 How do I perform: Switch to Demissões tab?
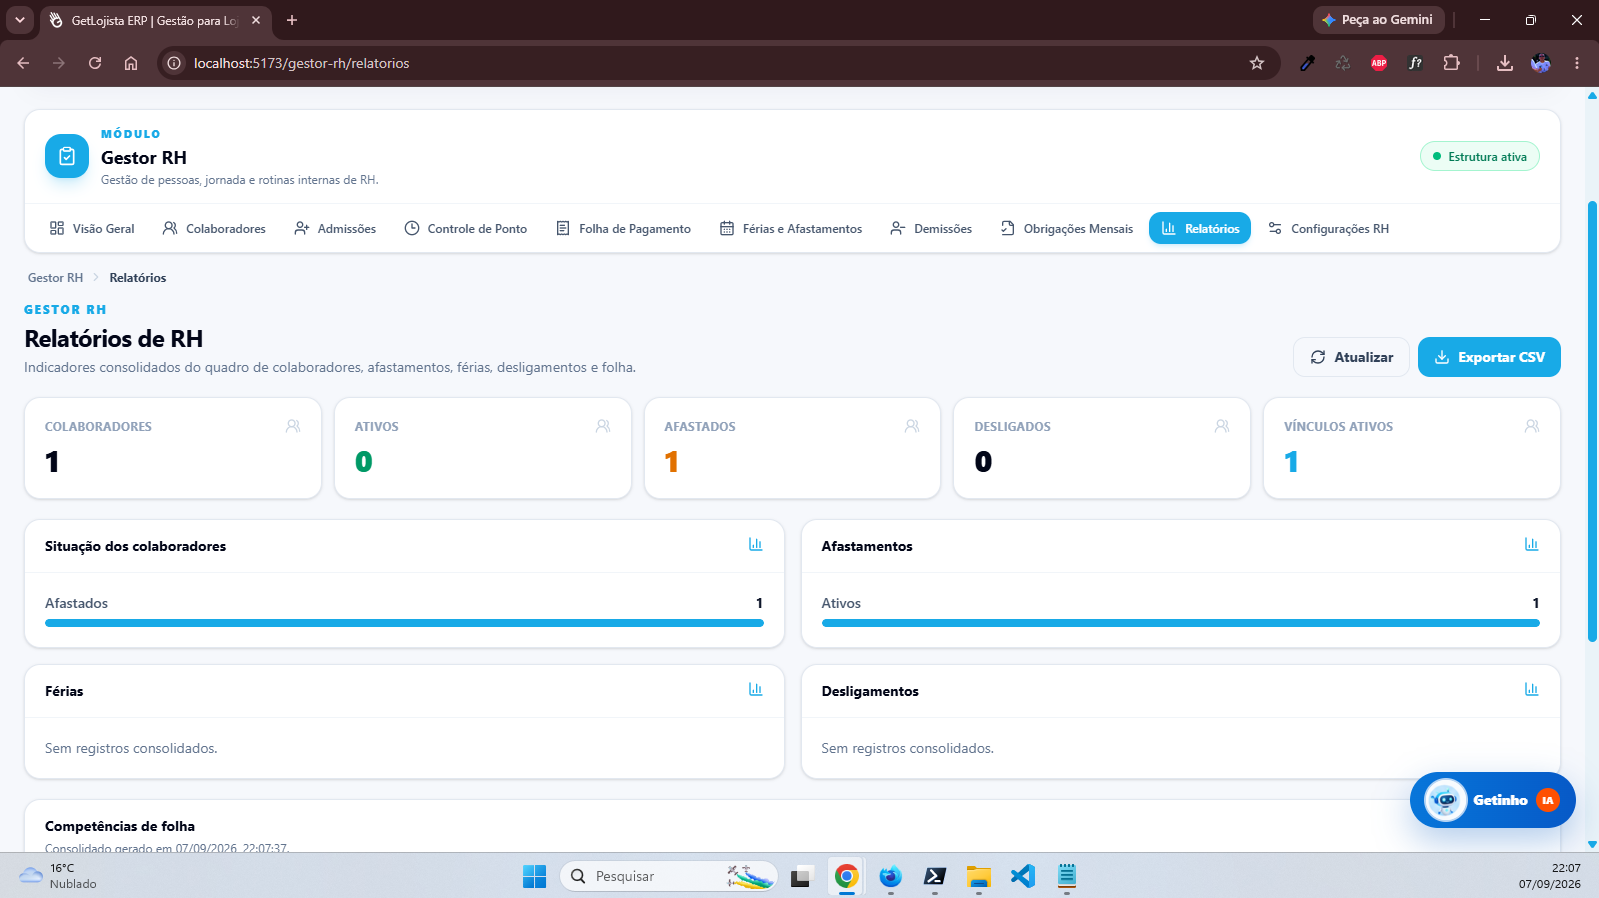coord(931,228)
